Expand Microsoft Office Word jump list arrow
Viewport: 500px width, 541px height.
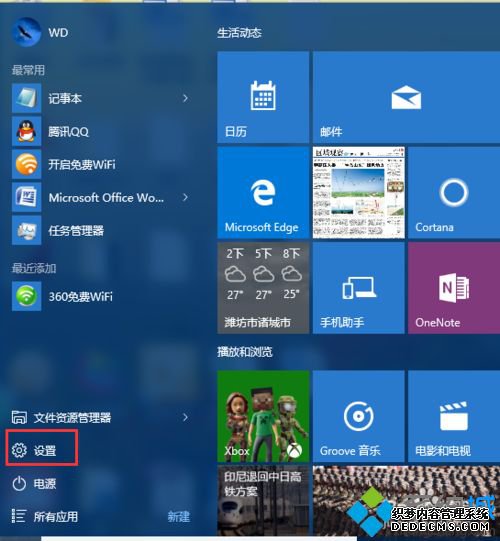[185, 197]
